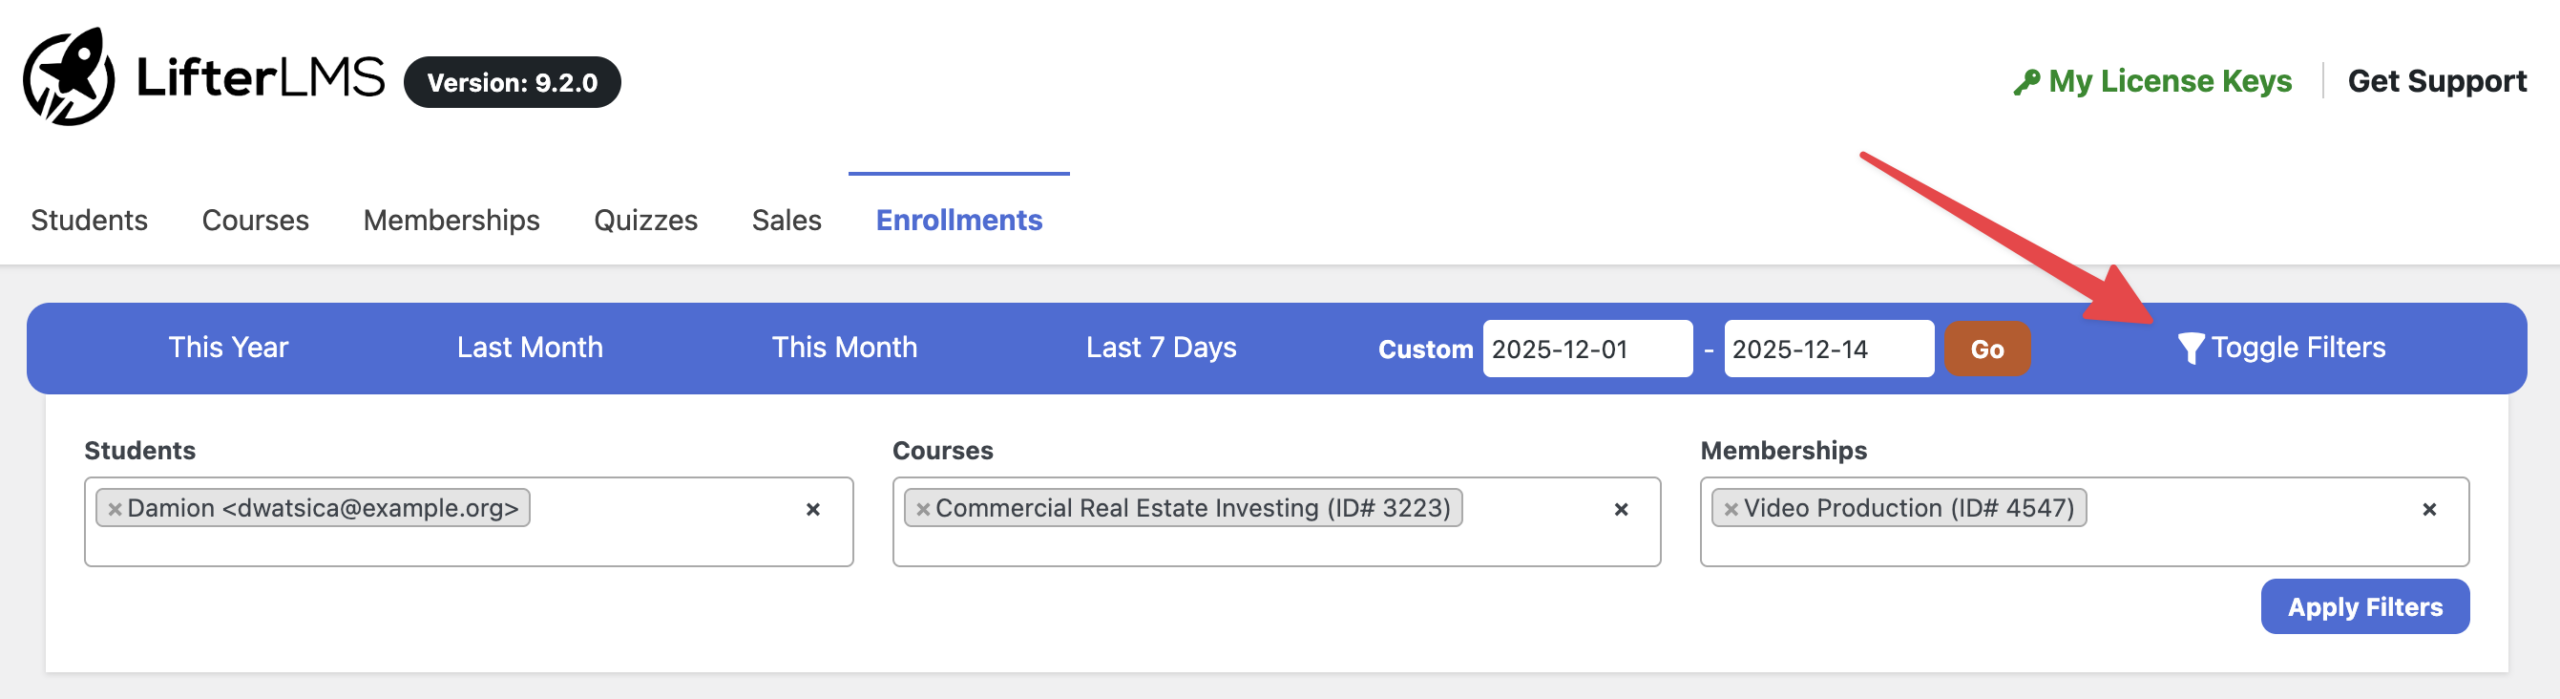The width and height of the screenshot is (2560, 699).
Task: Click the funnel icon beside Toggle Filters
Action: 2190,348
